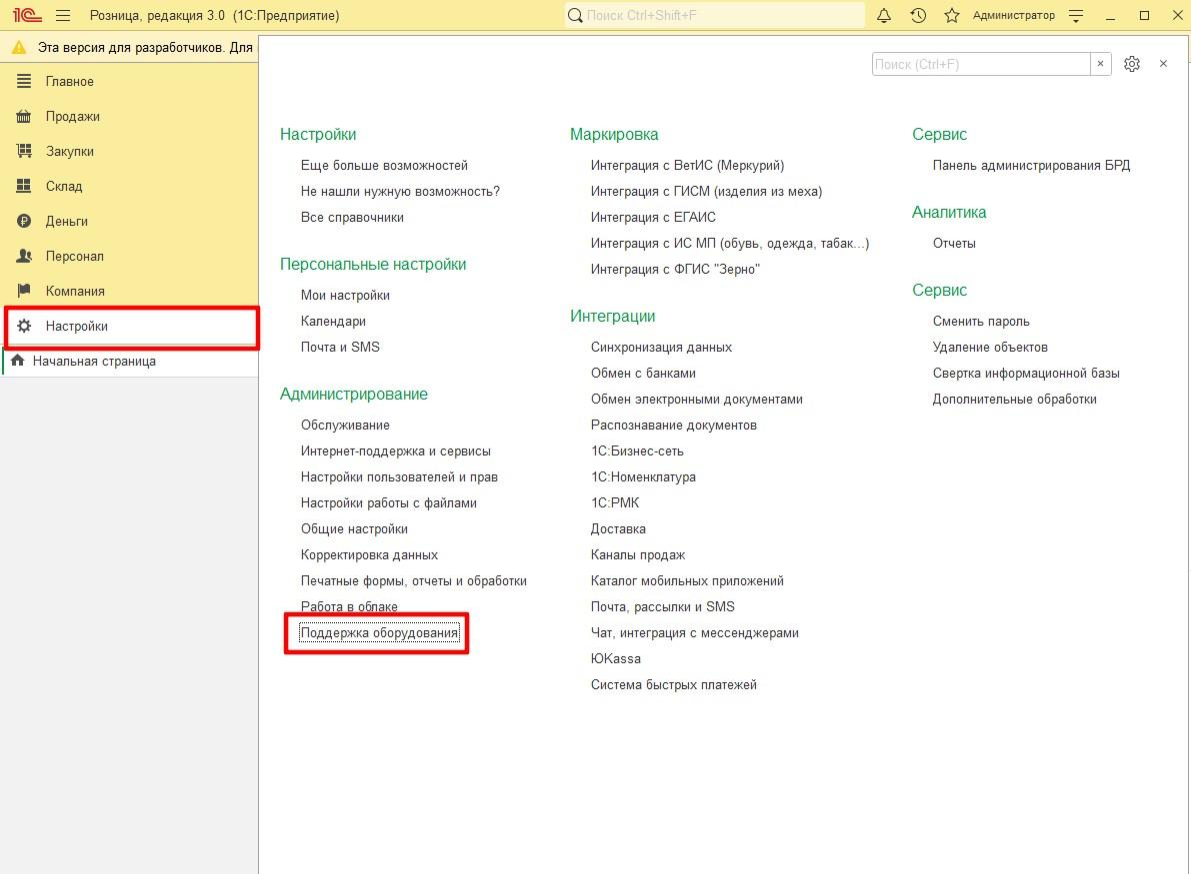Image resolution: width=1191 pixels, height=874 pixels.
Task: Open Корректировка данных
Action: pos(370,555)
